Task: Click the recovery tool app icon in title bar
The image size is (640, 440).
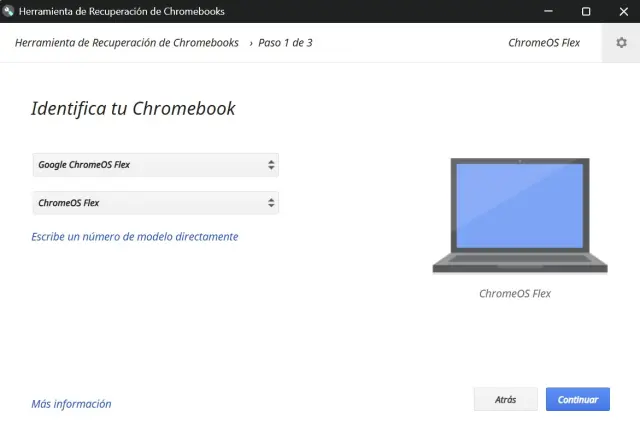Action: point(9,11)
